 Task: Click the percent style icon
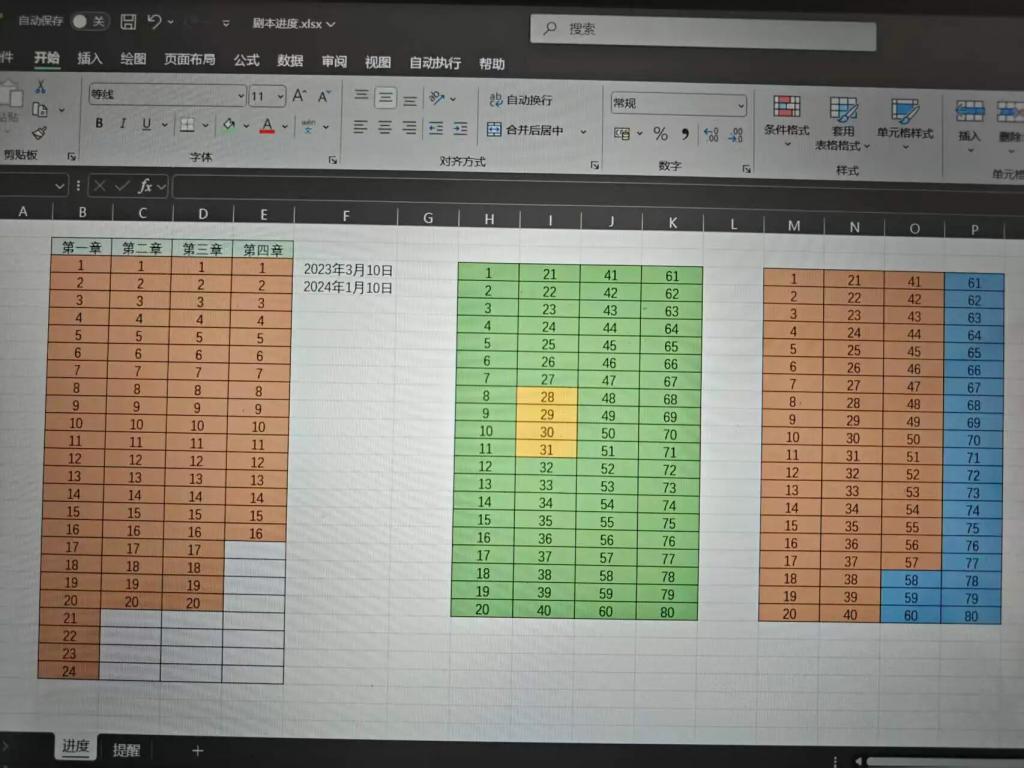(x=660, y=134)
